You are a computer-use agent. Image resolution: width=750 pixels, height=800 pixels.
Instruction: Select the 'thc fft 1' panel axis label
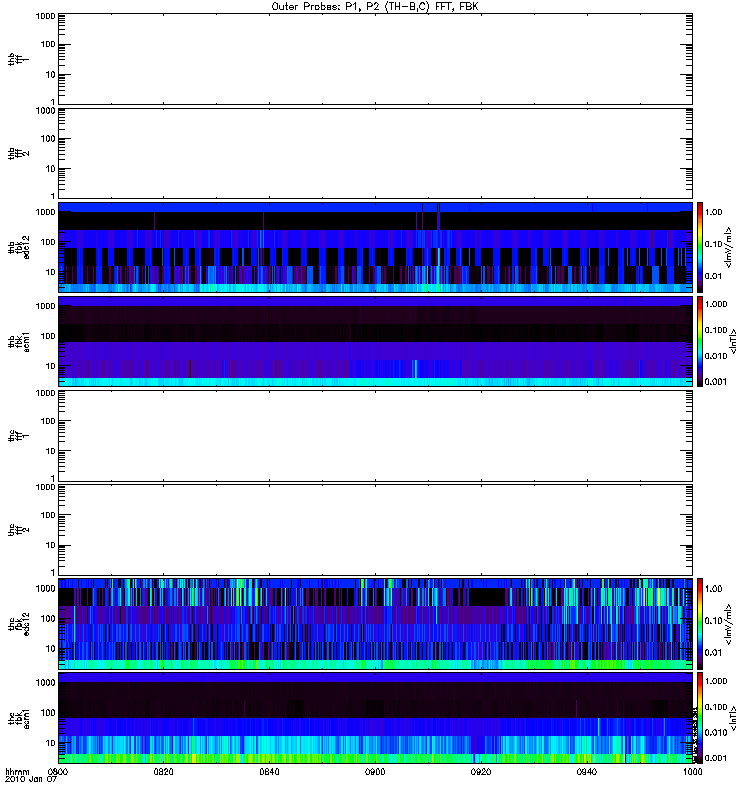[18, 436]
